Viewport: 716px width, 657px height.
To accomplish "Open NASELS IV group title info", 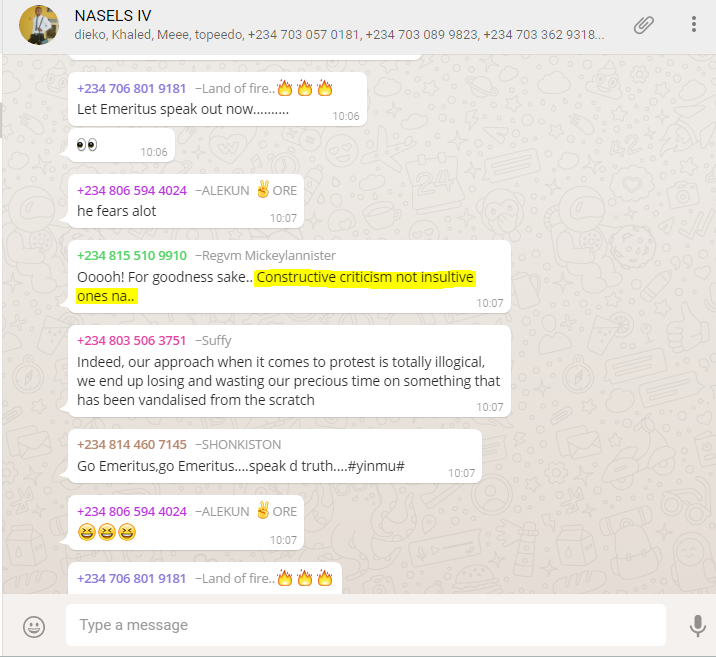I will click(x=113, y=16).
